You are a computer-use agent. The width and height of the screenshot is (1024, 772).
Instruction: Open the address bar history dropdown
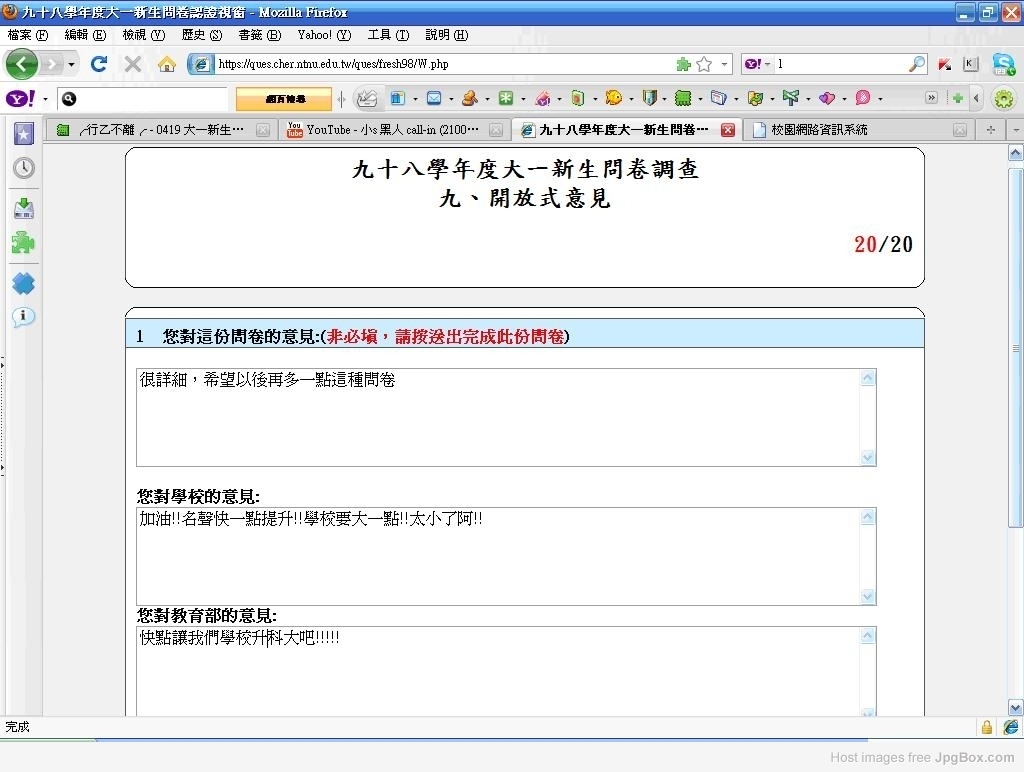coord(726,64)
